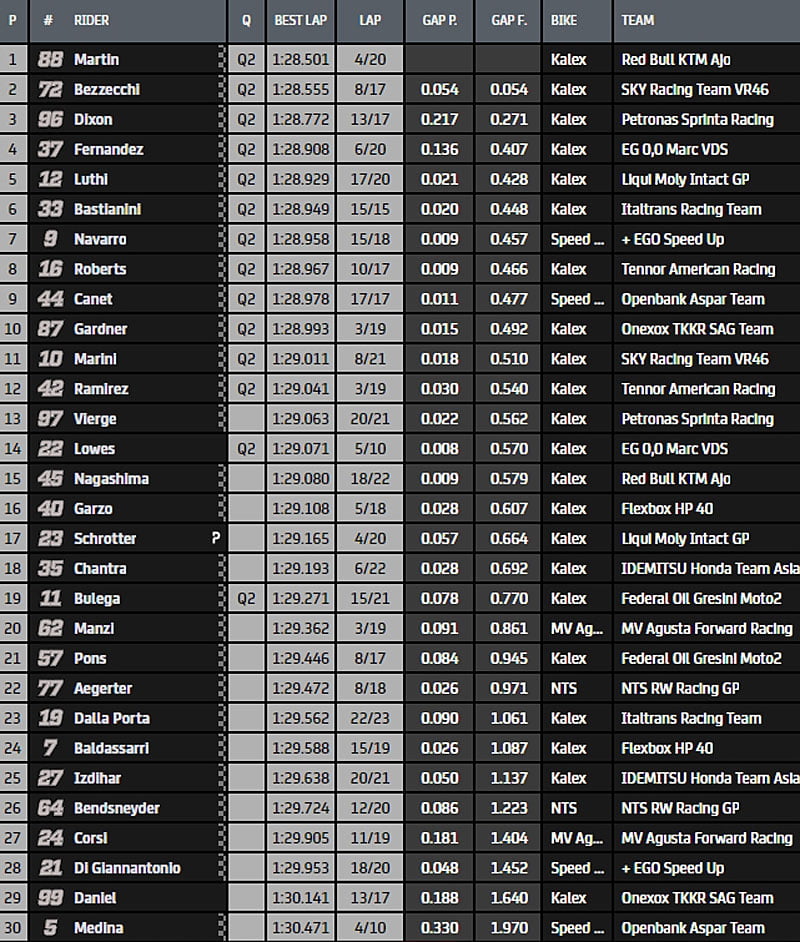This screenshot has width=800, height=942.
Task: Click Bastianini's best lap 1:28.949
Action: point(300,209)
